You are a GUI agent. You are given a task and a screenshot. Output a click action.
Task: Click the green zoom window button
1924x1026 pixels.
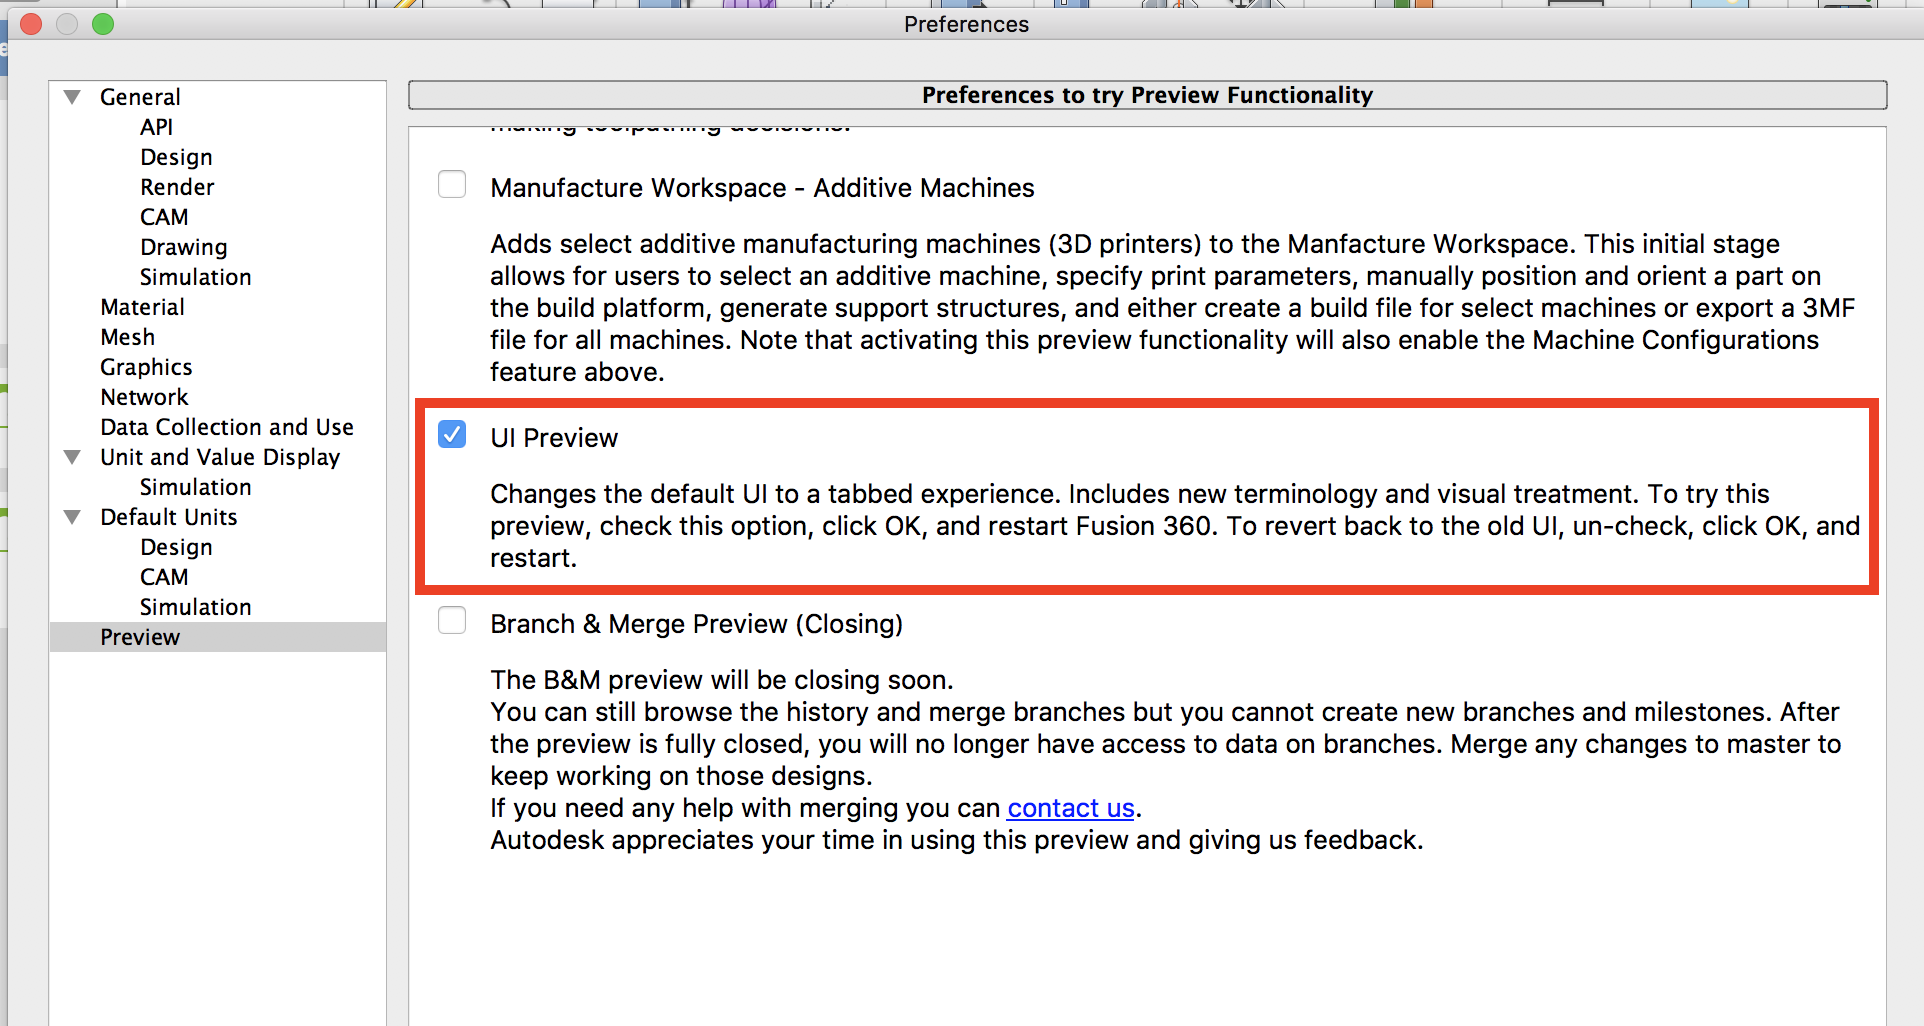pyautogui.click(x=103, y=24)
